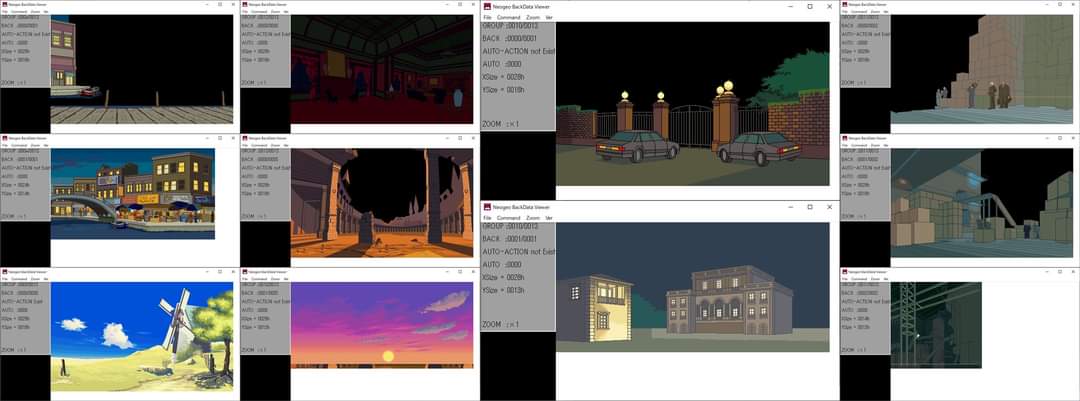
Task: Open Ver menu in the gate-and-cars window
Action: pos(549,17)
